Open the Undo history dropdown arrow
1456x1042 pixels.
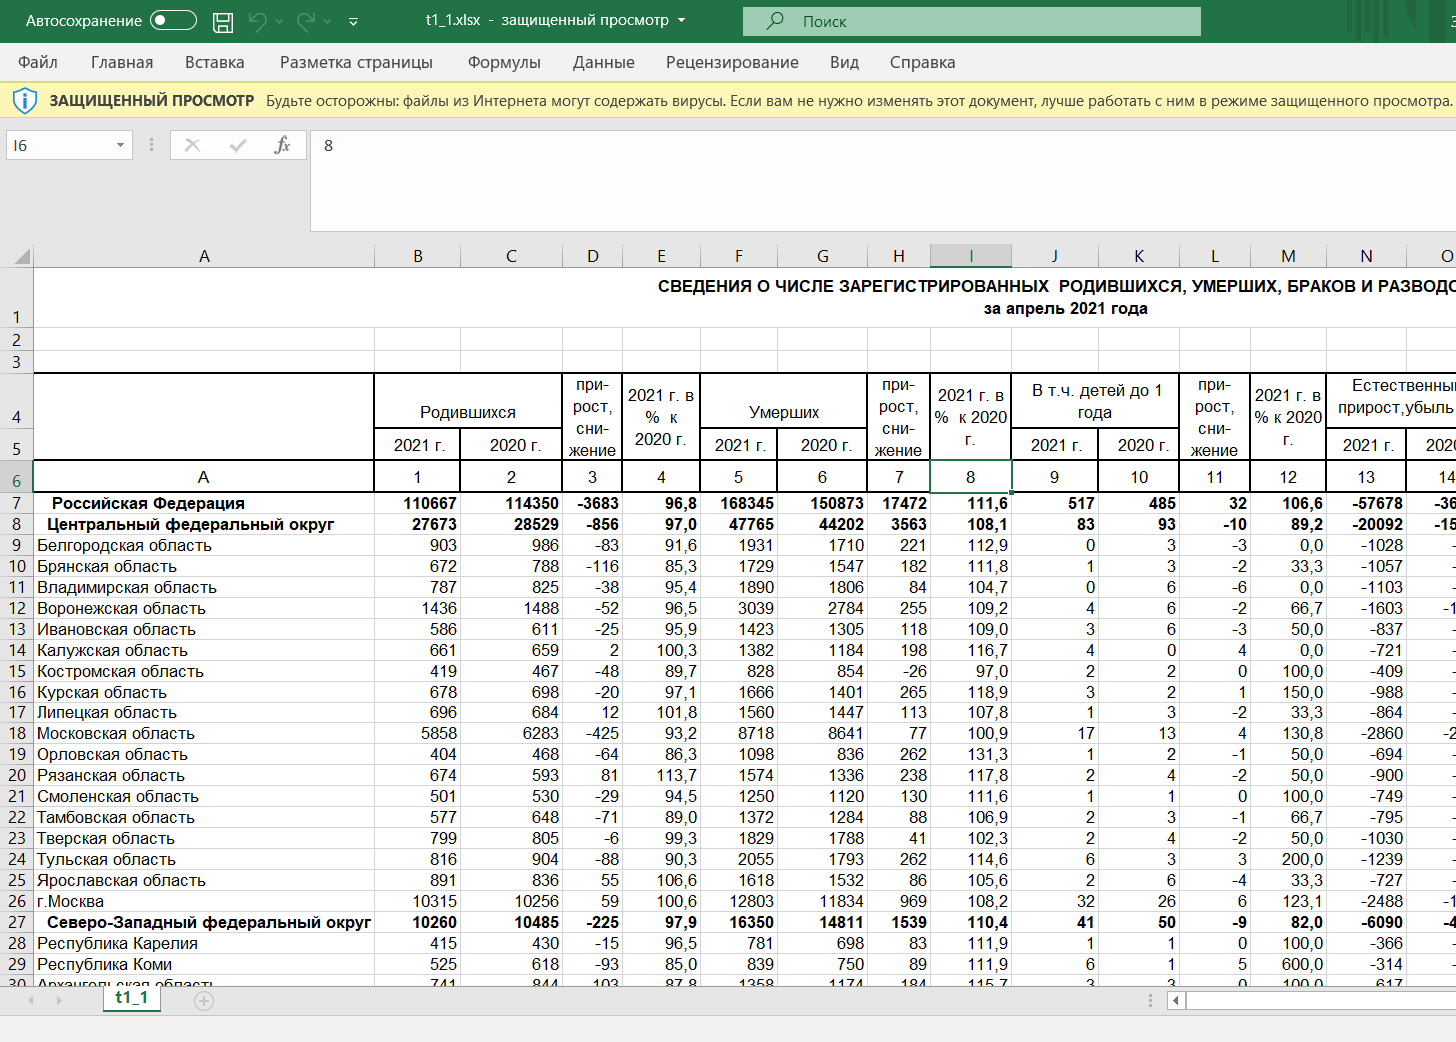(280, 21)
